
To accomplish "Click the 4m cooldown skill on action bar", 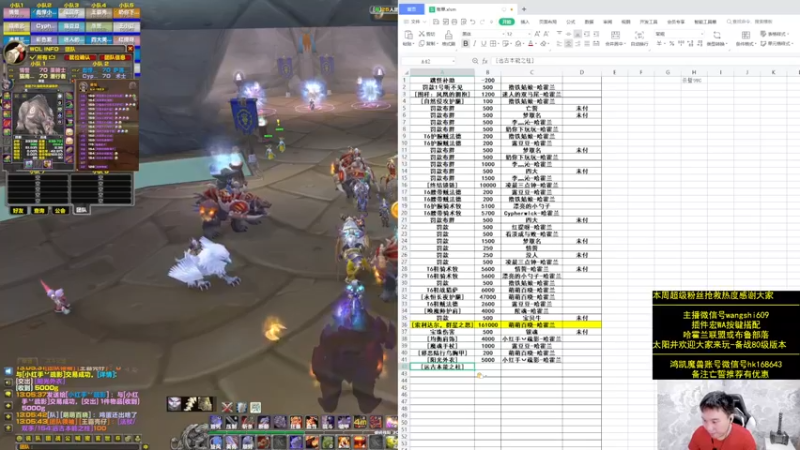I will [x=360, y=422].
